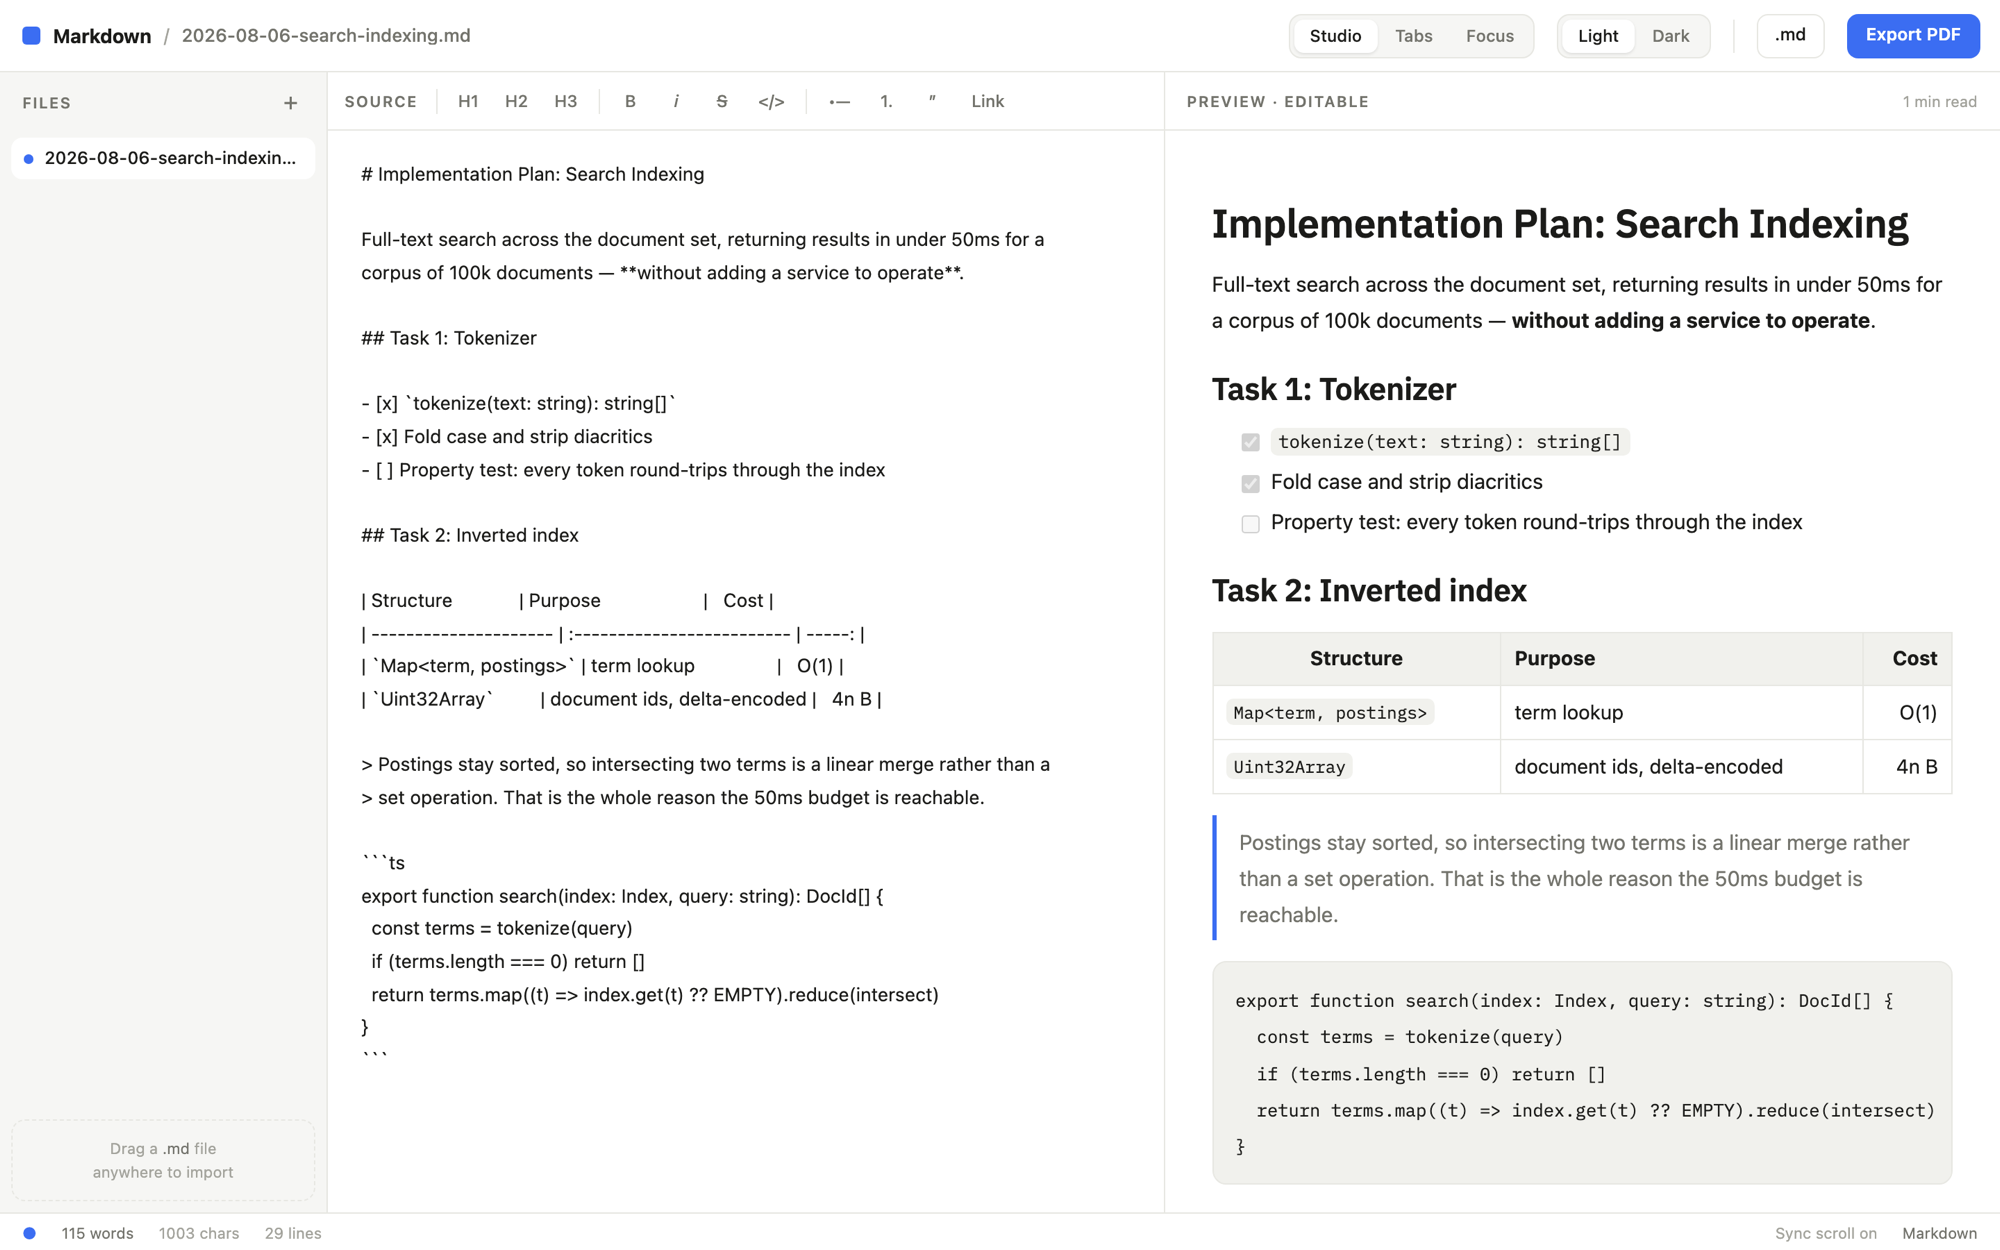Click source line '# Implementation Plan: Search Indexing'

tap(532, 175)
